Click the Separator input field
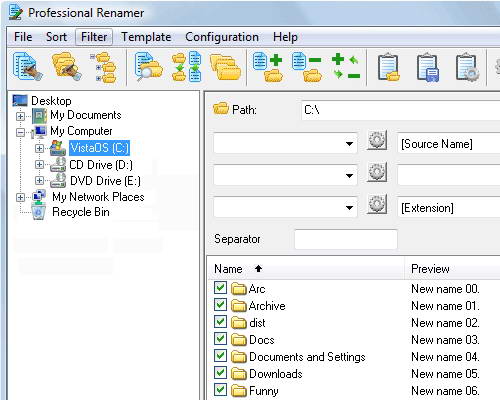Viewport: 500px width, 400px height. click(346, 239)
